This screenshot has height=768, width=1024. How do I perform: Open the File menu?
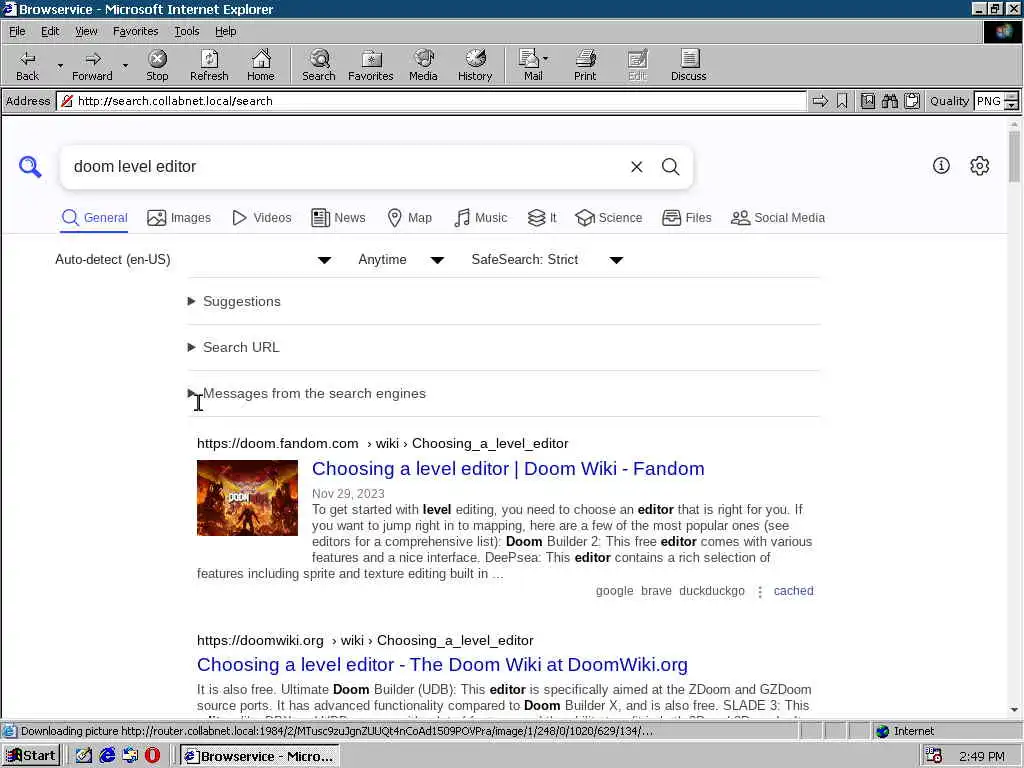tap(17, 31)
